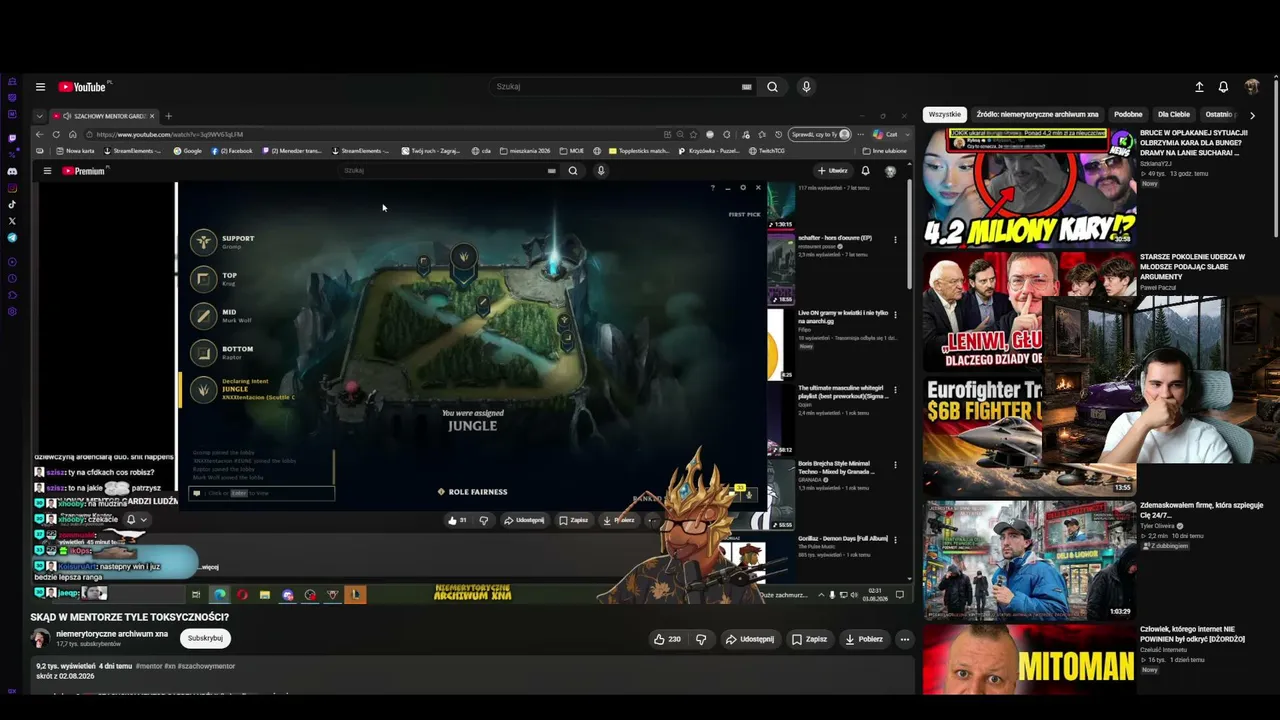Select the MID role icon in game lobby
Image resolution: width=1280 pixels, height=720 pixels.
204,316
